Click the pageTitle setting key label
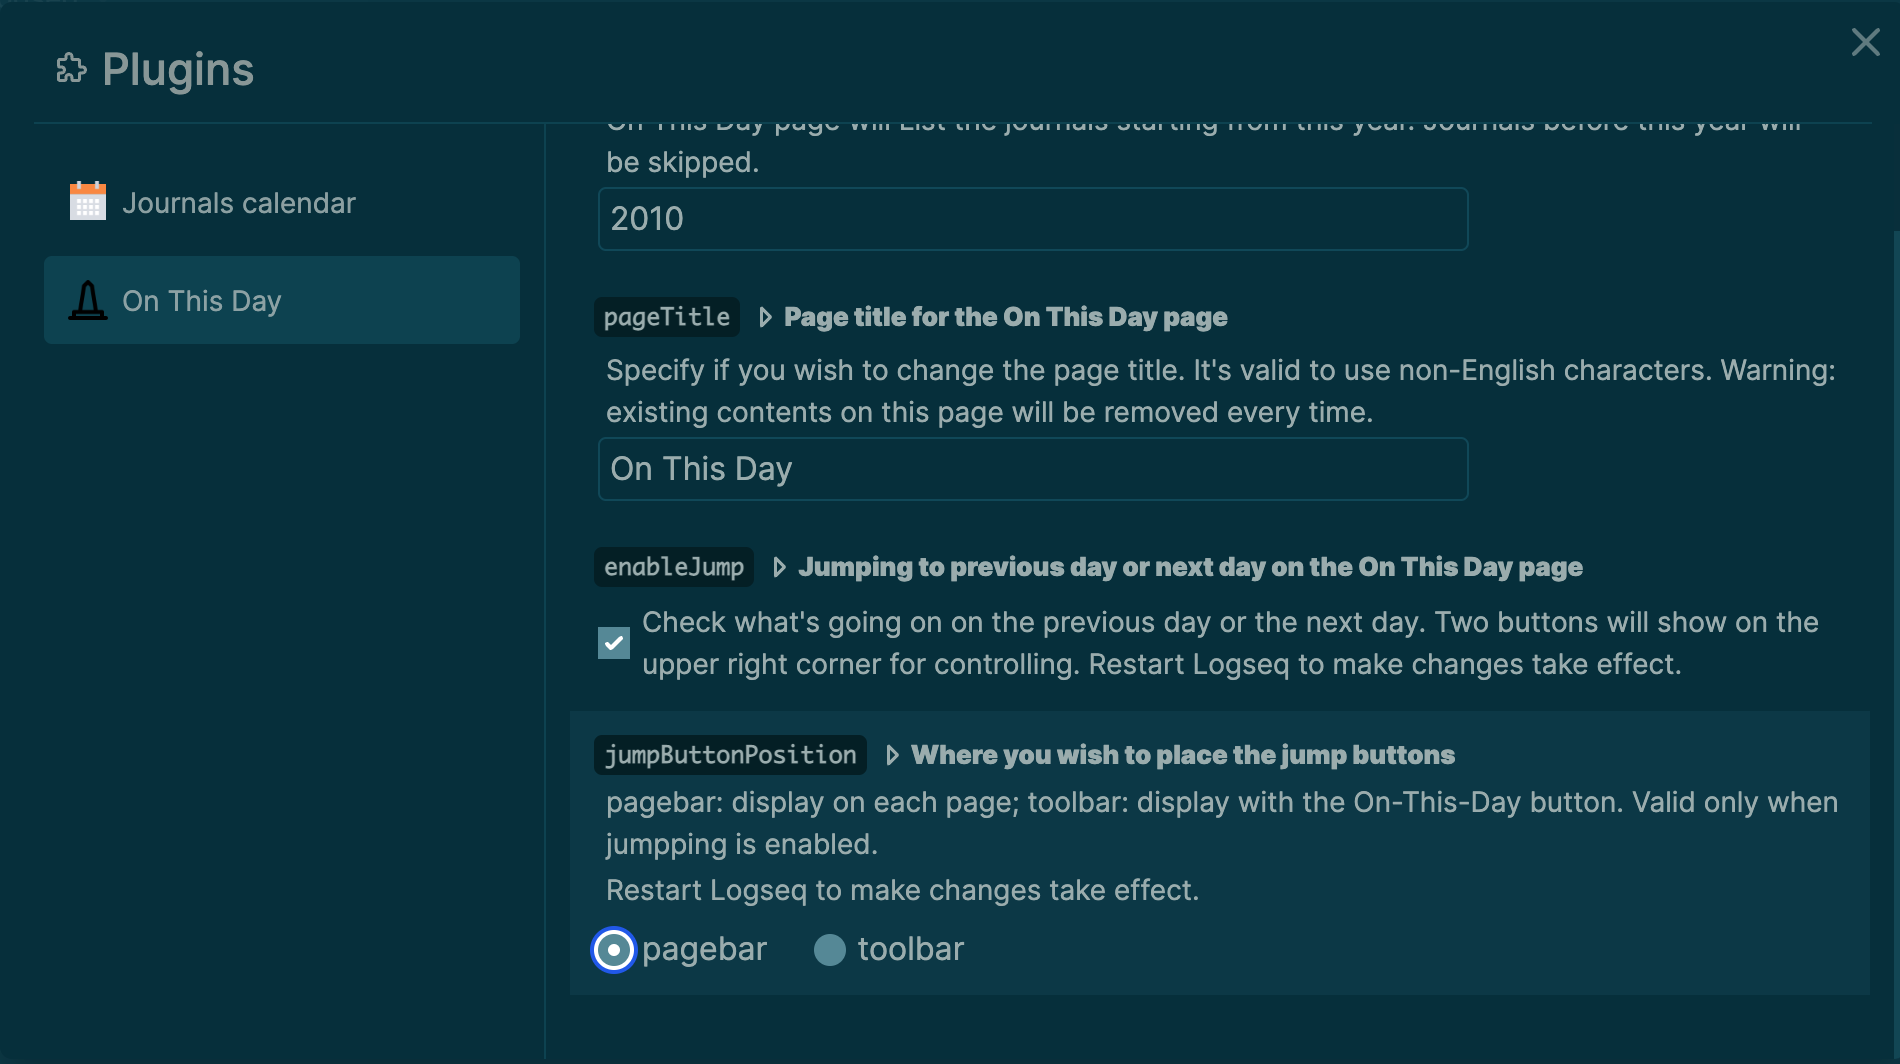The image size is (1900, 1064). (667, 317)
